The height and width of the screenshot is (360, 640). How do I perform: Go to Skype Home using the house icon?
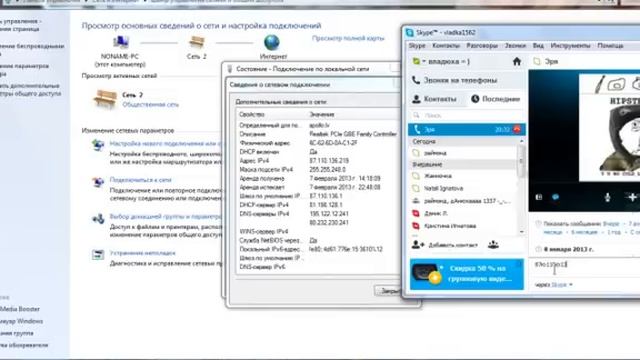point(517,62)
